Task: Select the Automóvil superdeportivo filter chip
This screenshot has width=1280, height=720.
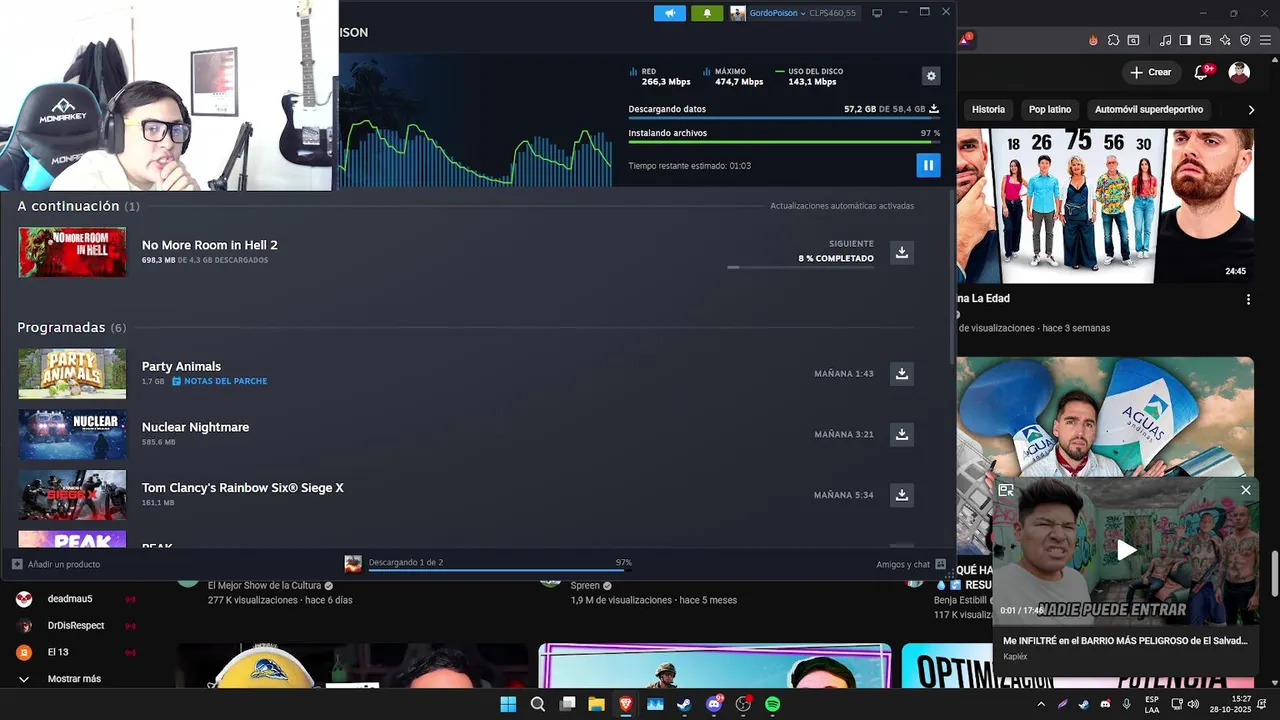Action: (x=1149, y=109)
